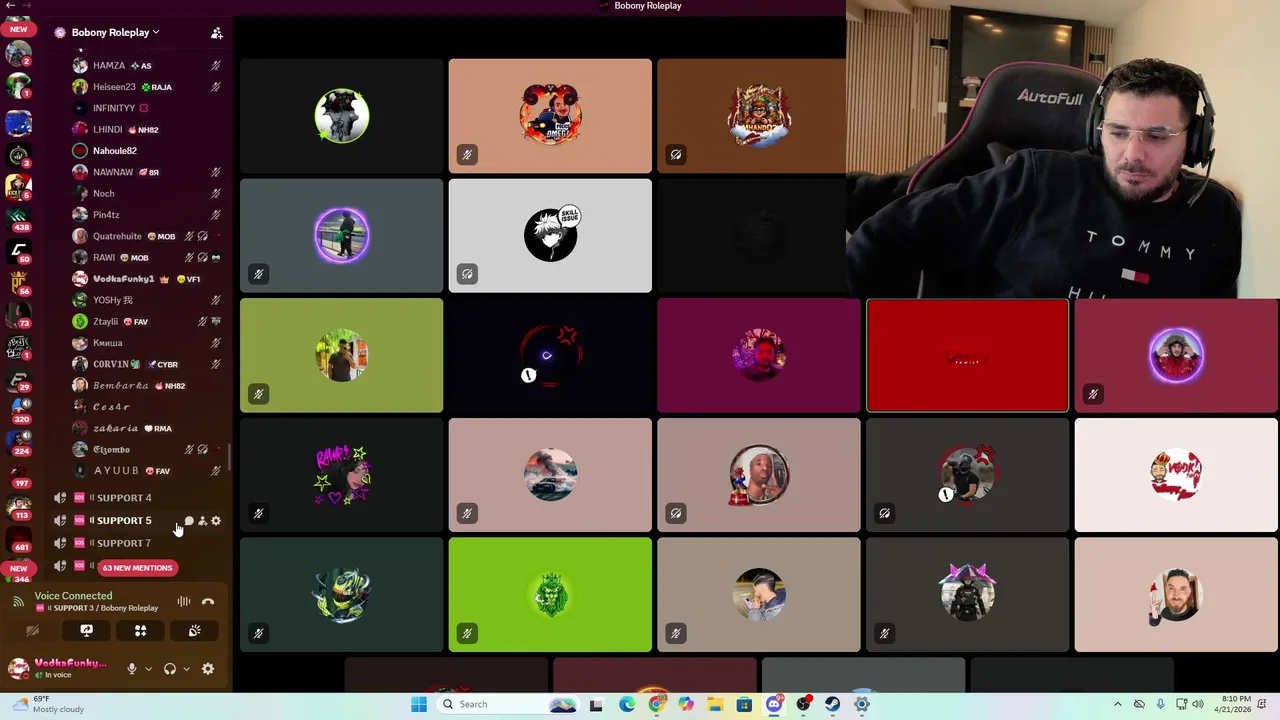
Task: Open the soundboard button
Action: click(194, 631)
